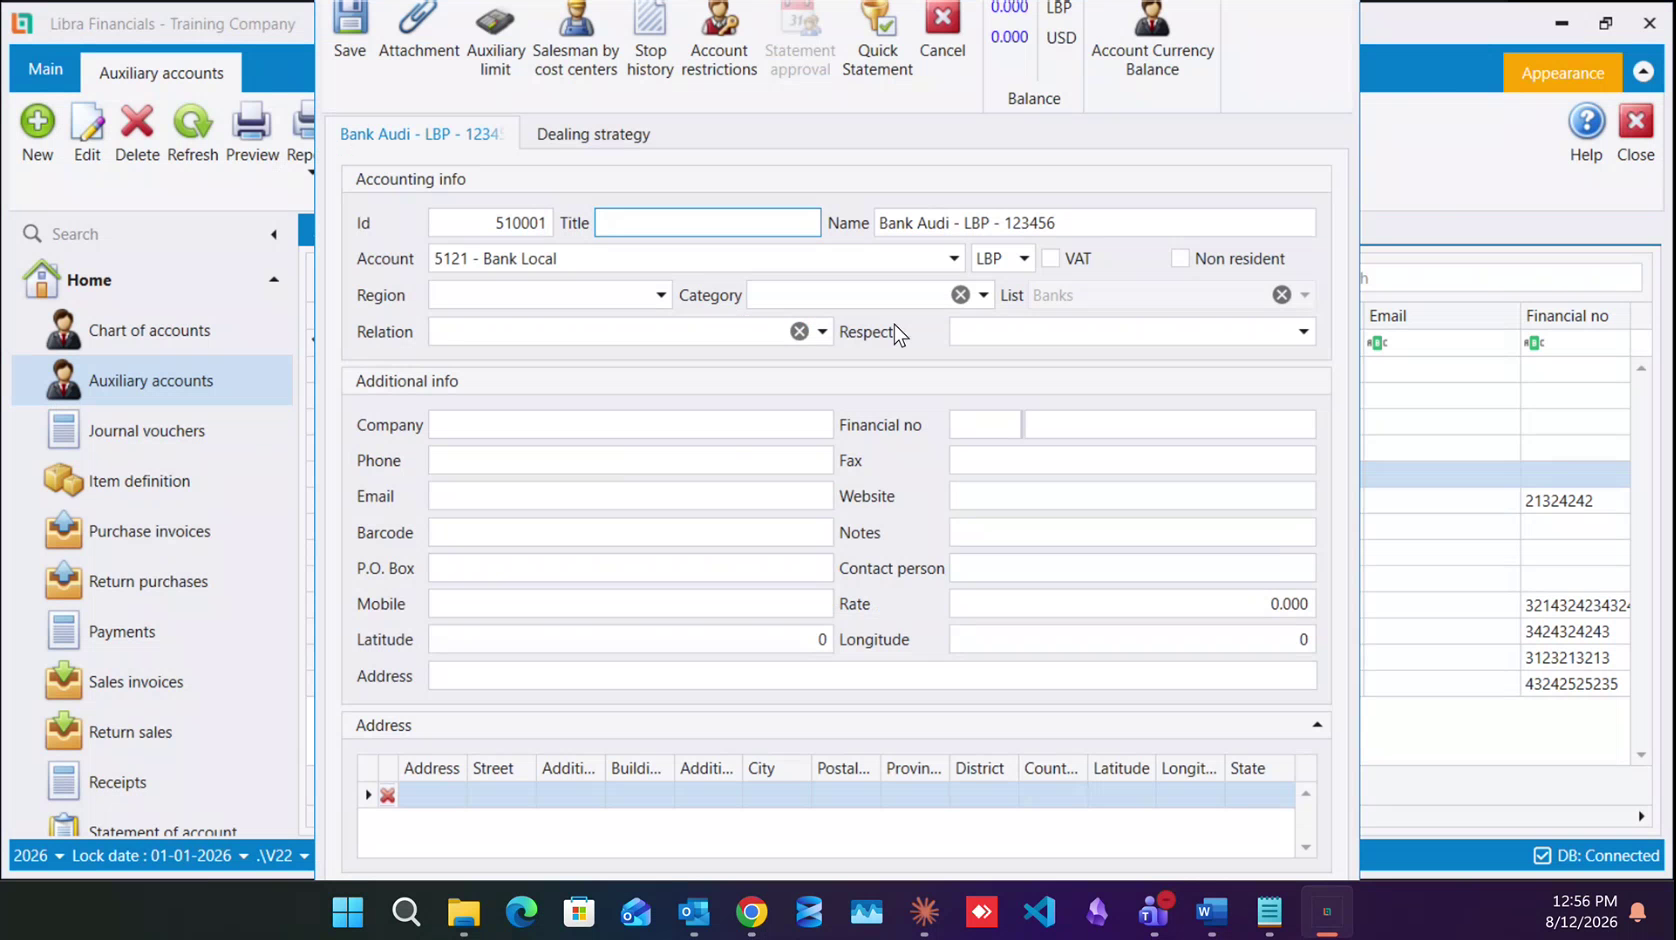The image size is (1676, 940).
Task: Click the Title input field
Action: pyautogui.click(x=708, y=222)
